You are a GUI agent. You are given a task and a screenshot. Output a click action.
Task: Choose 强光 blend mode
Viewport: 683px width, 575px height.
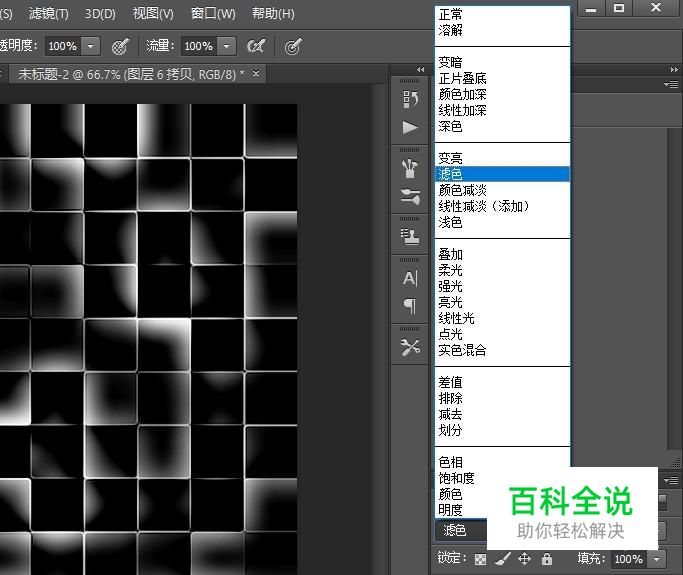[502, 286]
